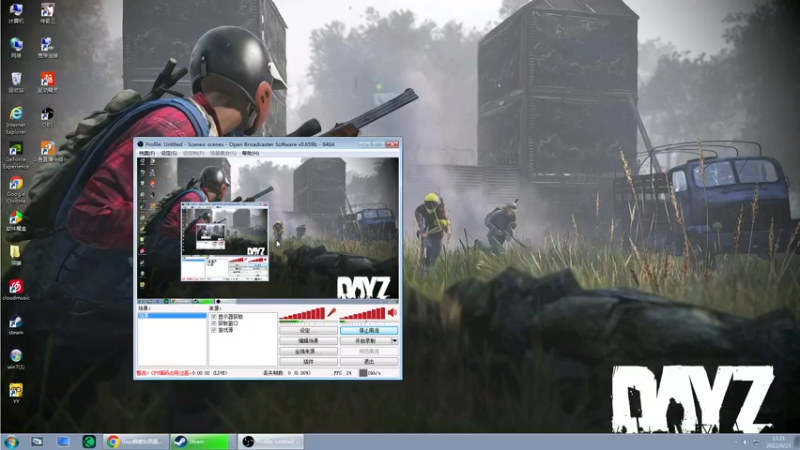Select the 游戏源 source name
Viewport: 800px width, 450px height.
[x=226, y=330]
